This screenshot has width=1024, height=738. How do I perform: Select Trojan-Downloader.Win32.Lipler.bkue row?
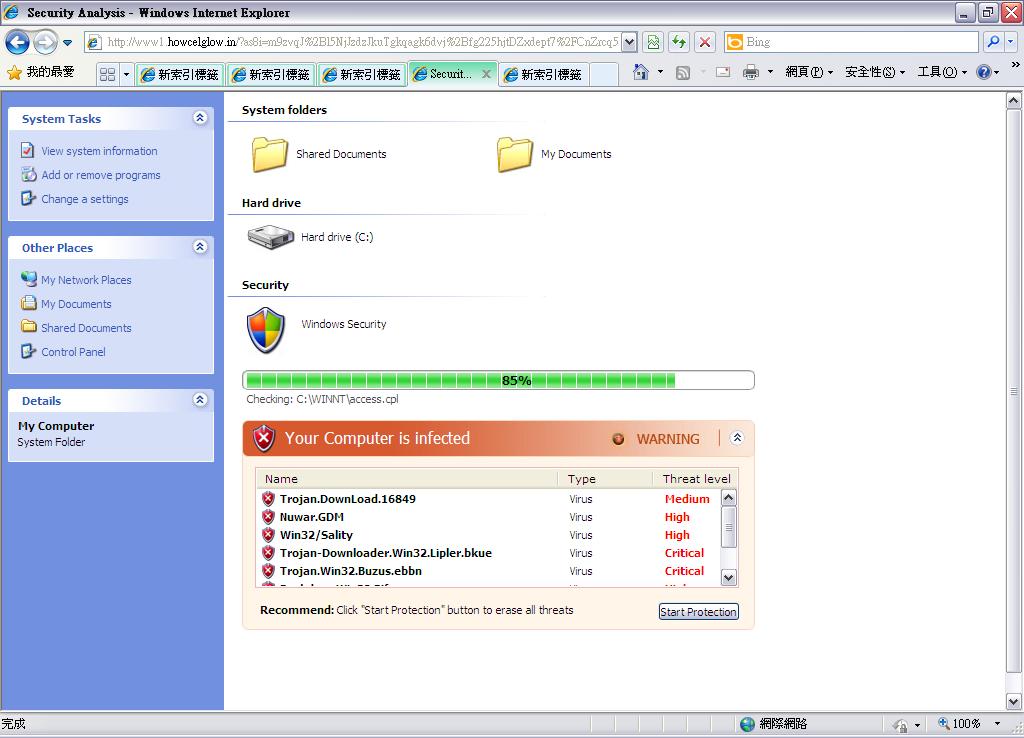click(x=488, y=553)
